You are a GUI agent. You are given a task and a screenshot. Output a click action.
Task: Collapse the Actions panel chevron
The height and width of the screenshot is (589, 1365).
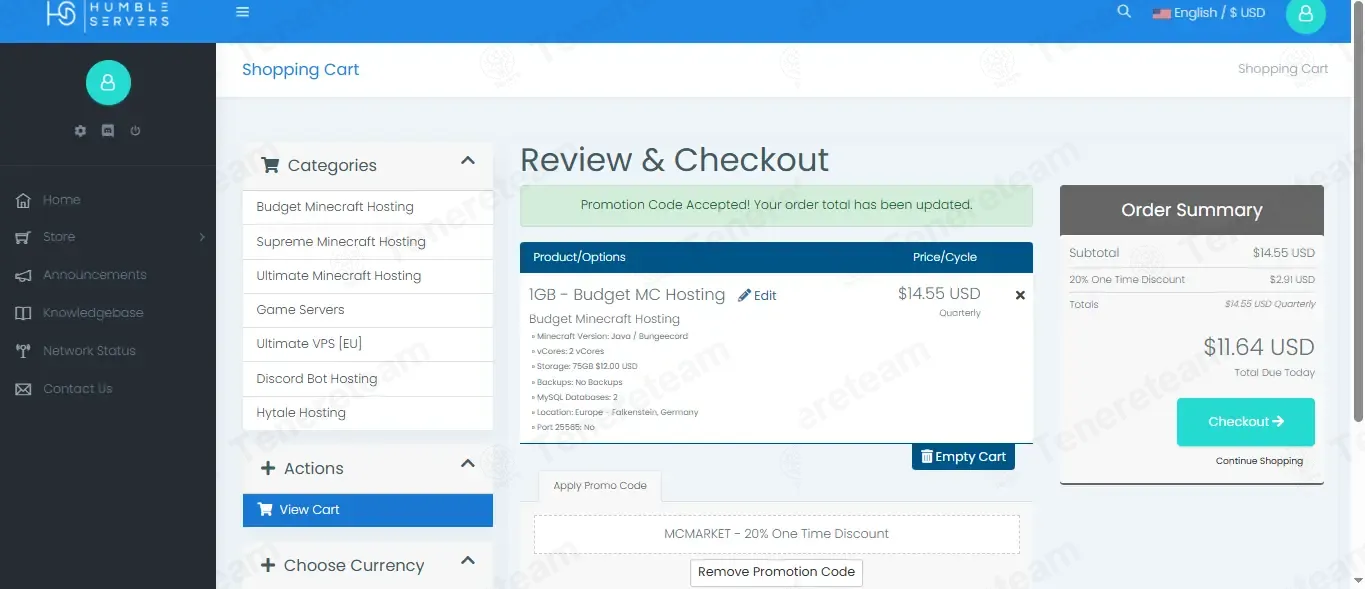coord(467,463)
